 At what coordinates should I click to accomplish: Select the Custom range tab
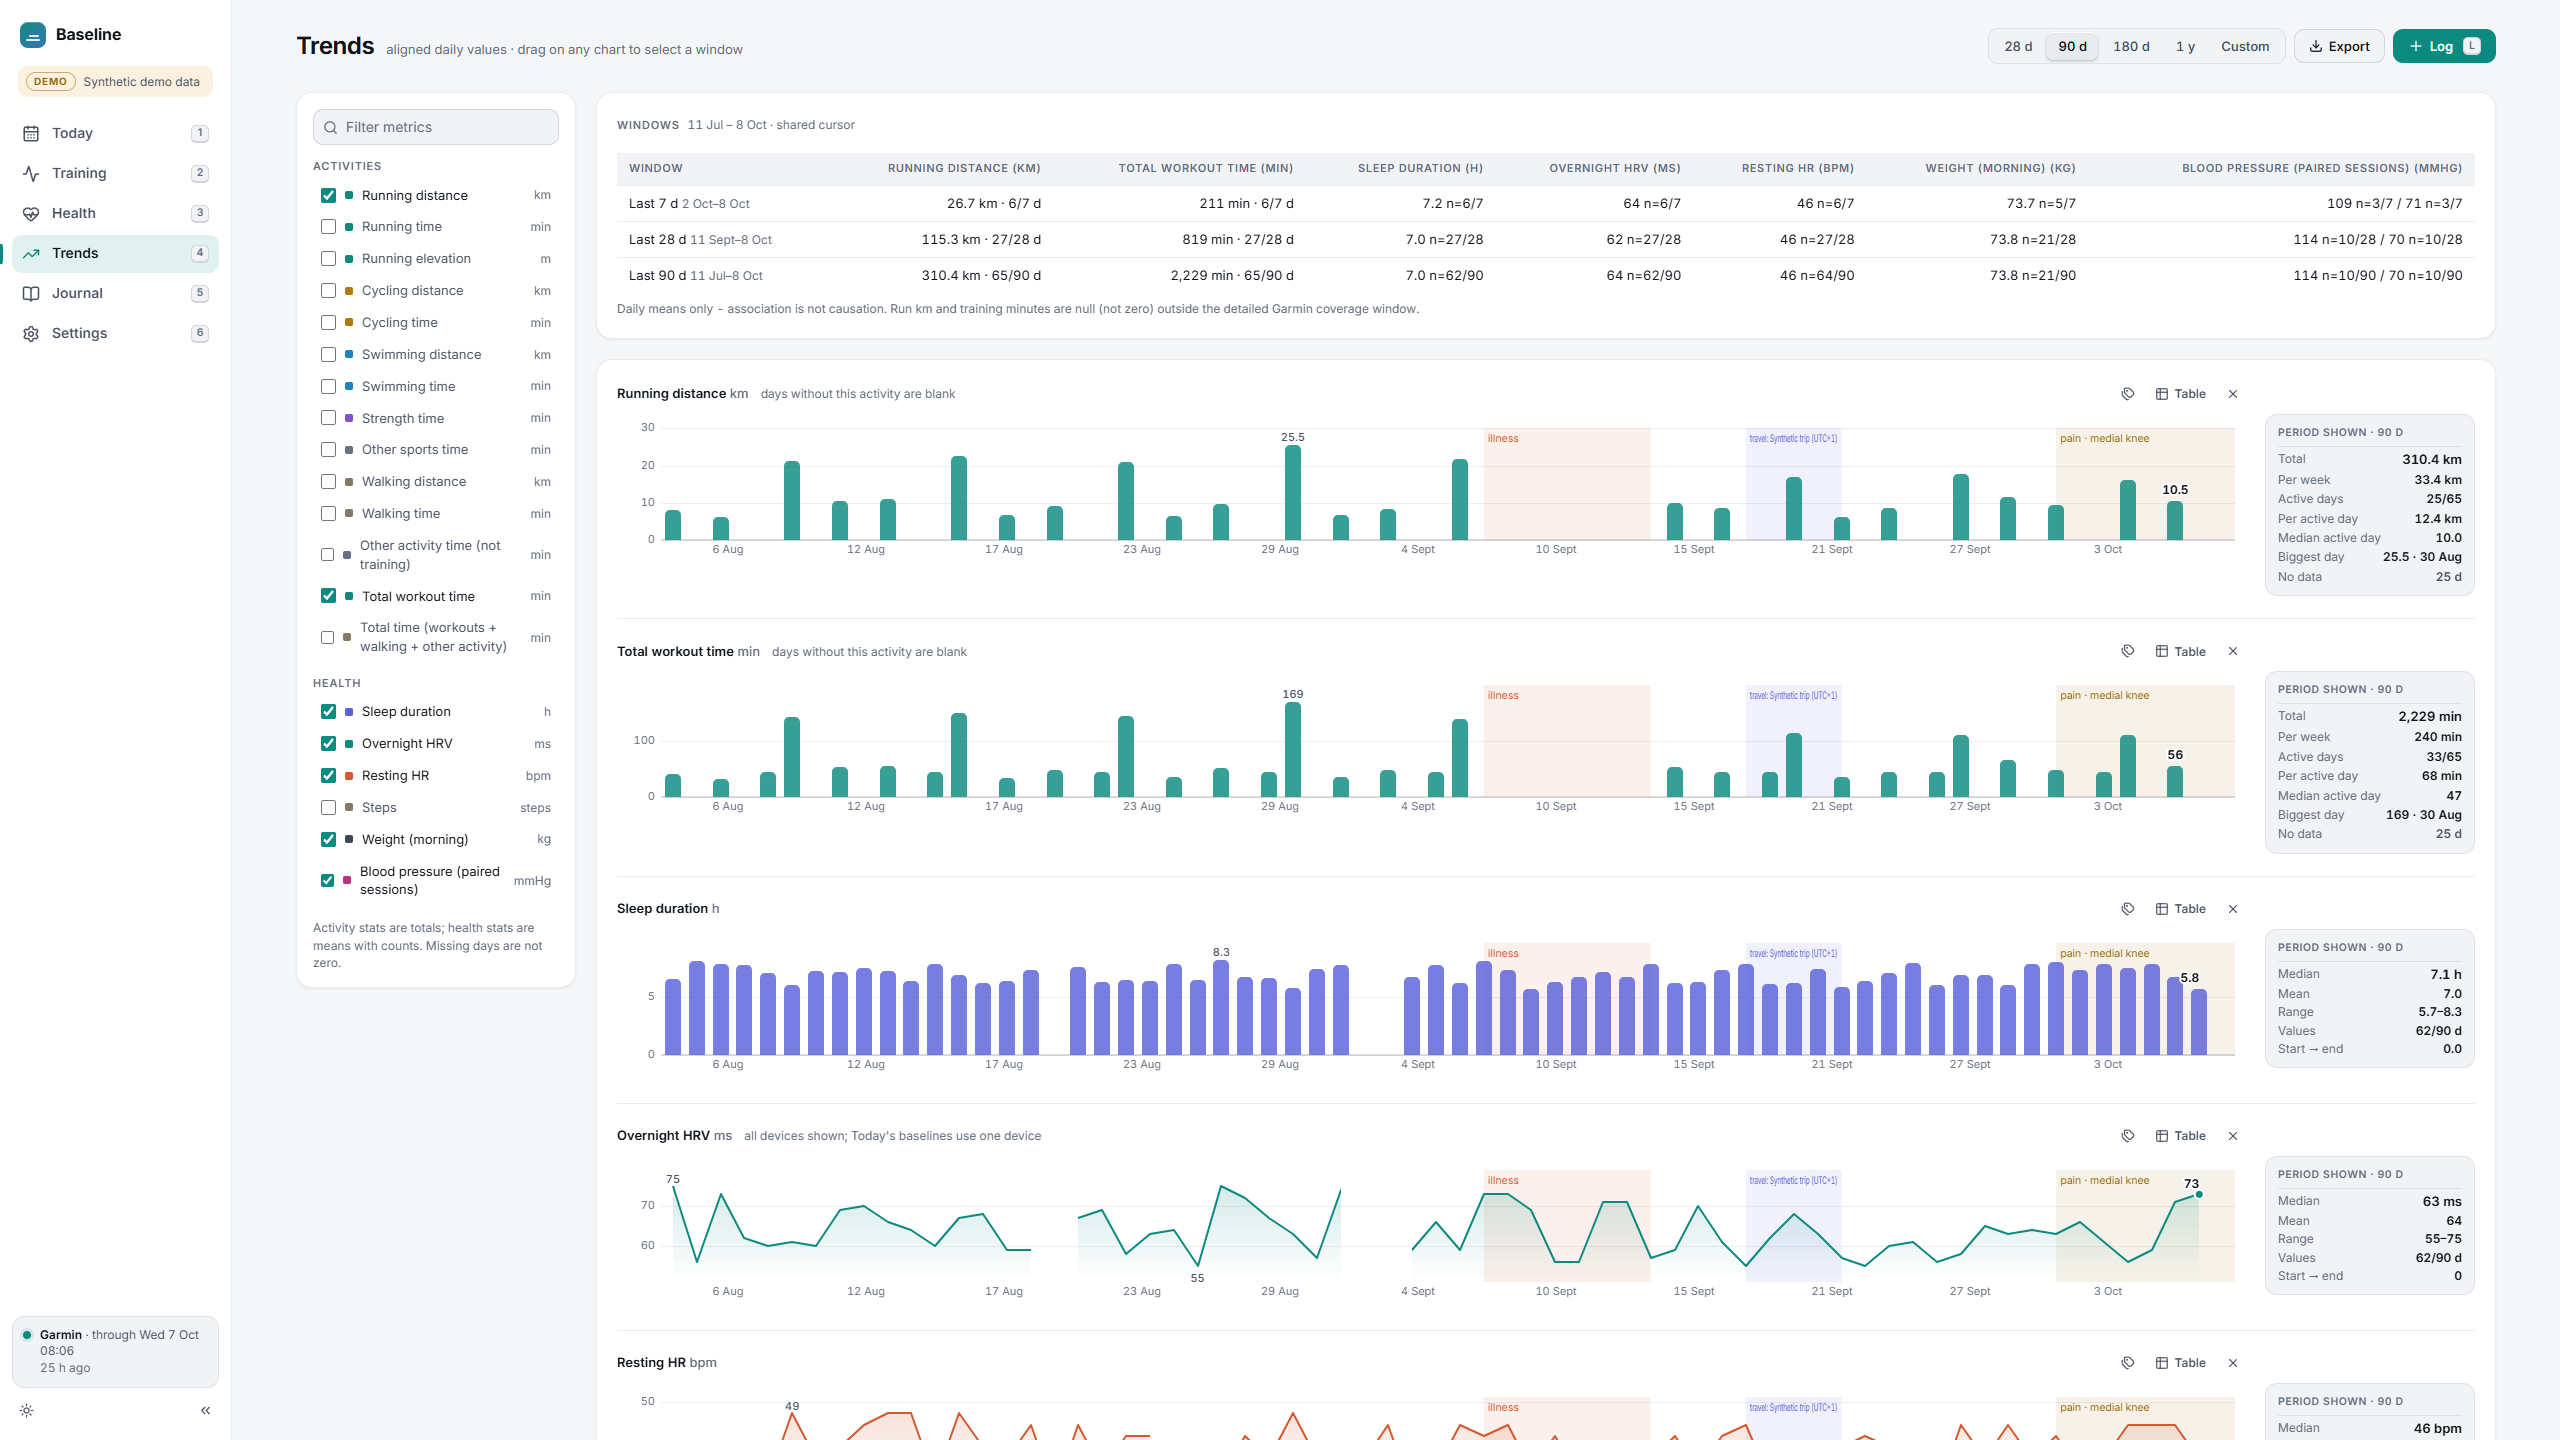click(2245, 46)
